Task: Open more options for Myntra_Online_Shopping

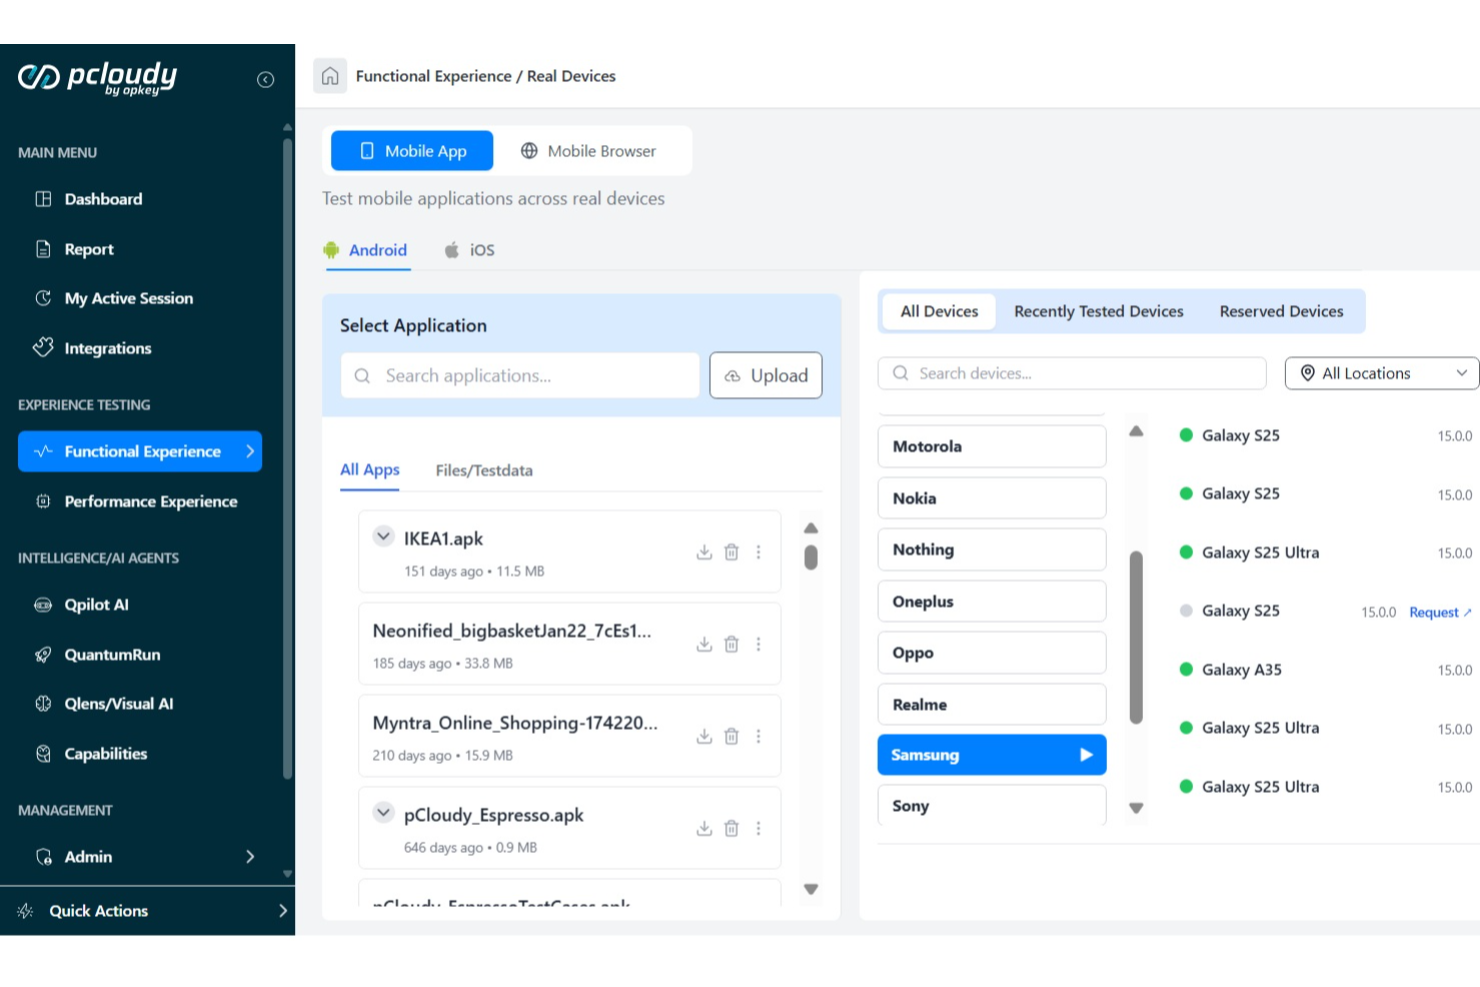Action: pos(758,736)
